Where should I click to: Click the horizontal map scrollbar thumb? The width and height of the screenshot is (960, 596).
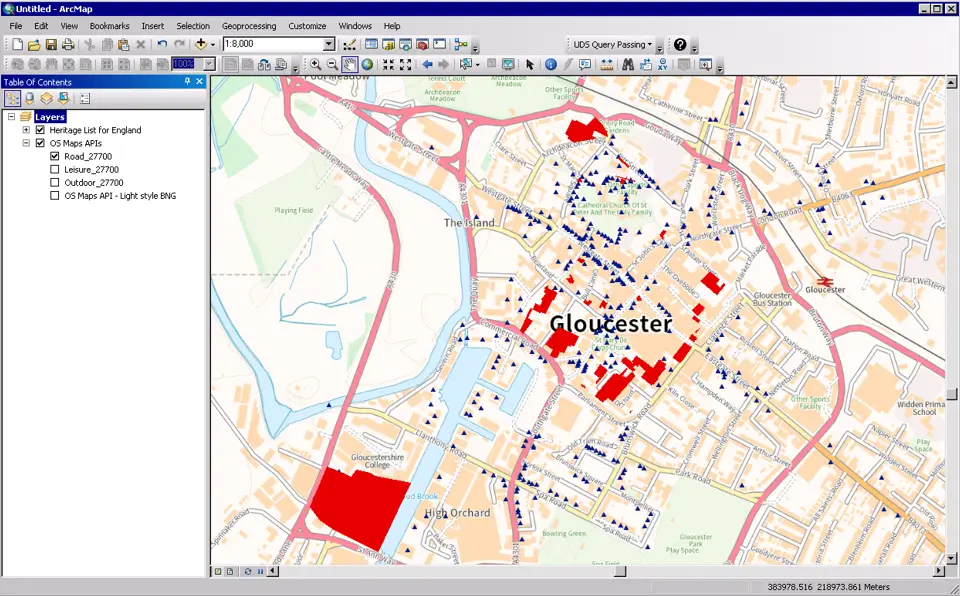tap(620, 571)
